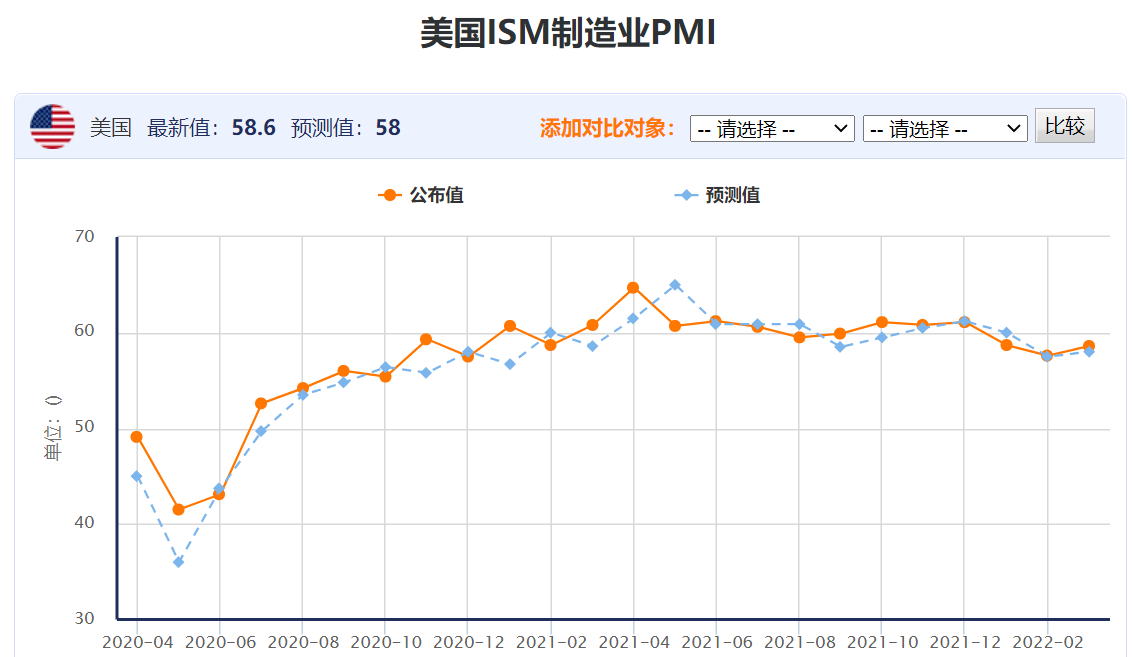Screen dimensions: 1132x657
Task: Click the 2021-06 x-axis label
Action: pyautogui.click(x=716, y=641)
